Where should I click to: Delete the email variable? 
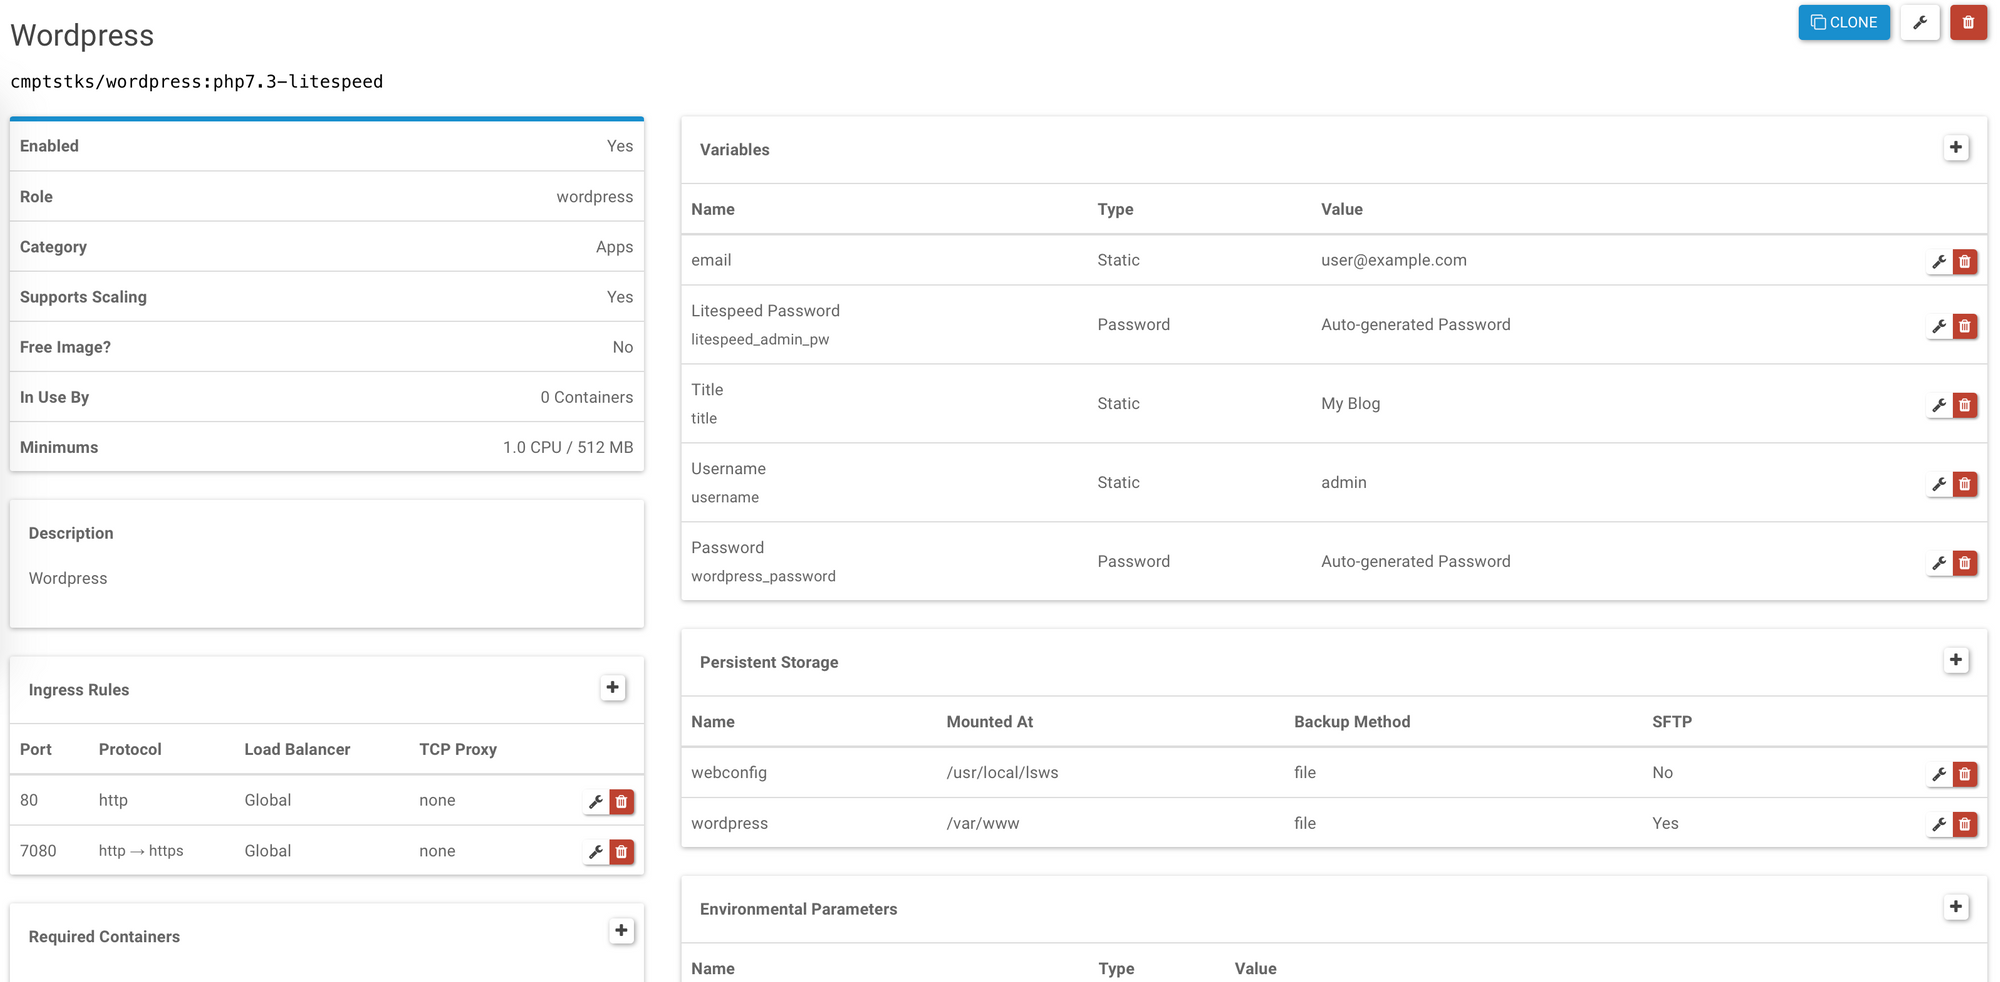1965,262
